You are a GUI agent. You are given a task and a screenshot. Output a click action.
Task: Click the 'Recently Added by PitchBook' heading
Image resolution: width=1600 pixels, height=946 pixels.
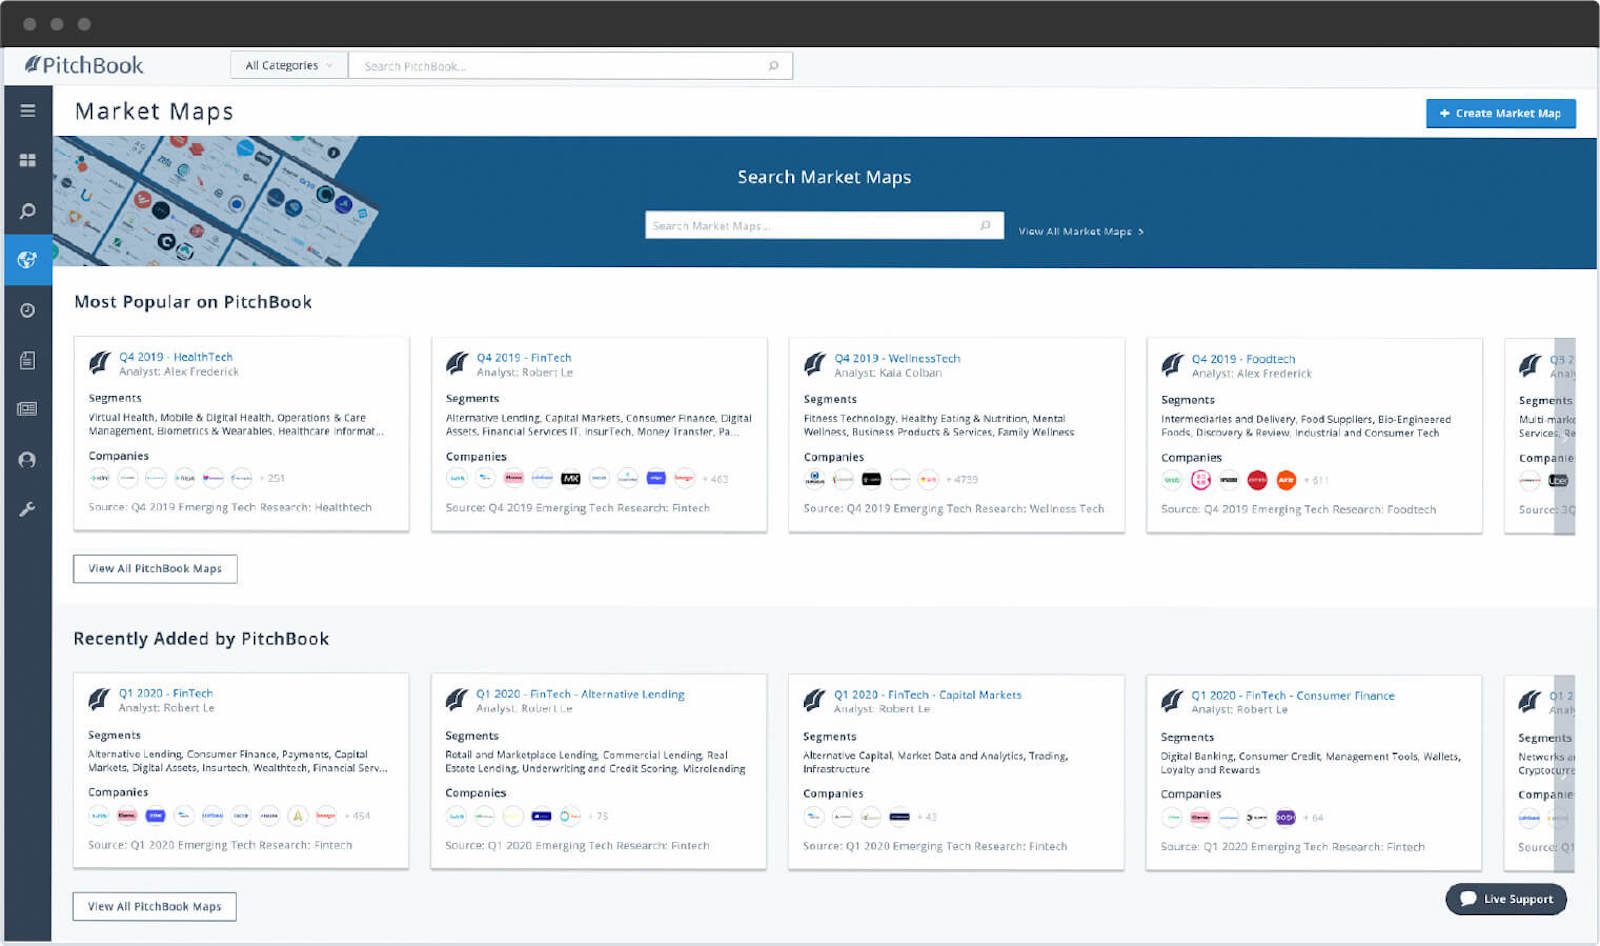(x=201, y=639)
